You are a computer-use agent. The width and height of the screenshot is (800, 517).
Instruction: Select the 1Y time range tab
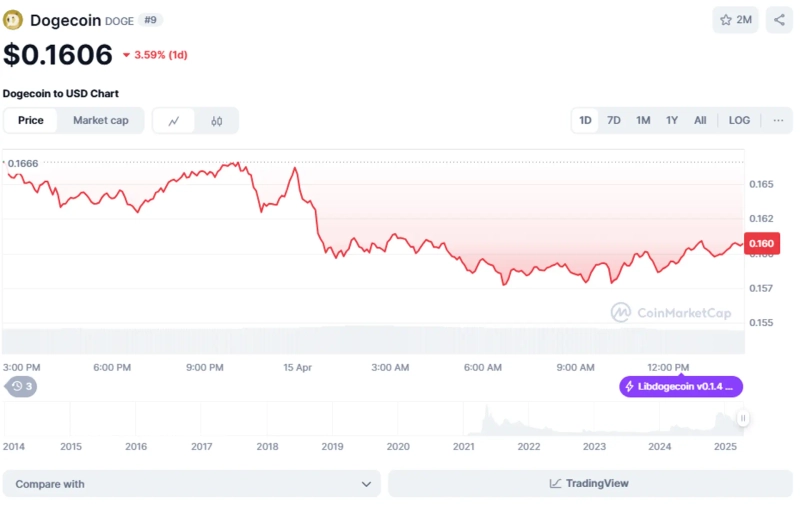[x=672, y=120]
